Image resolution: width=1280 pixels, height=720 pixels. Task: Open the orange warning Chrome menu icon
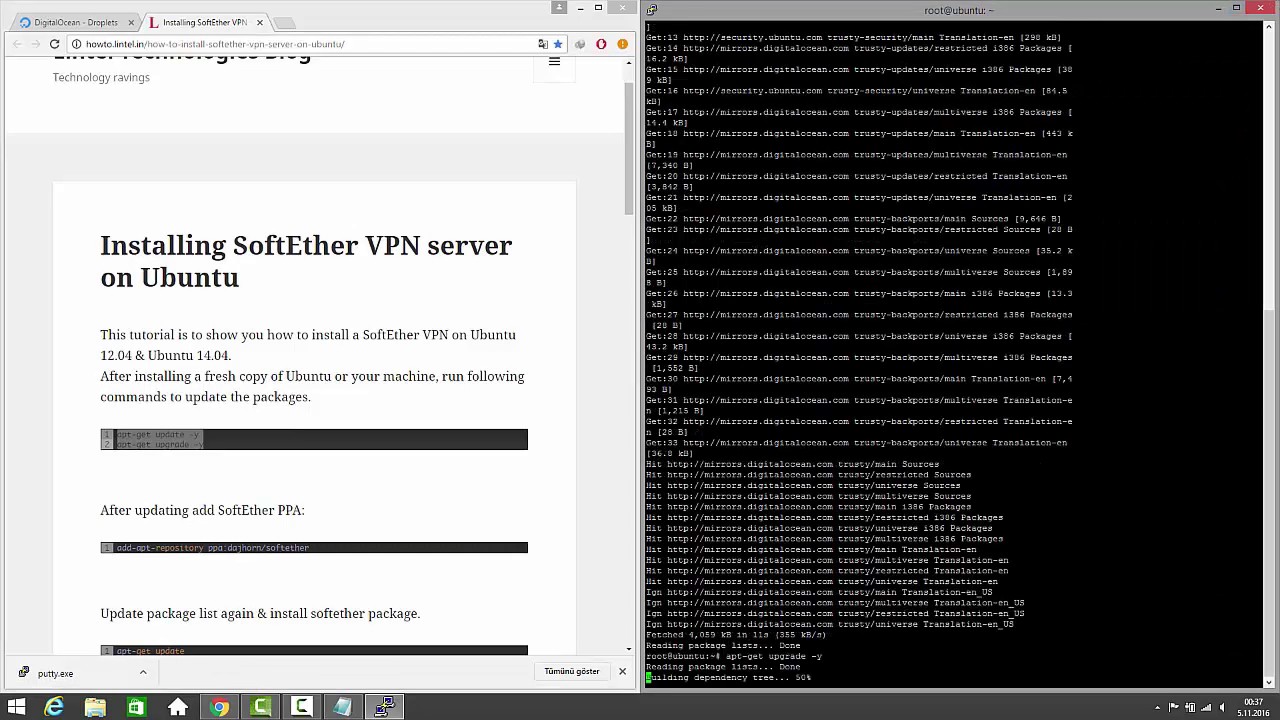point(622,44)
